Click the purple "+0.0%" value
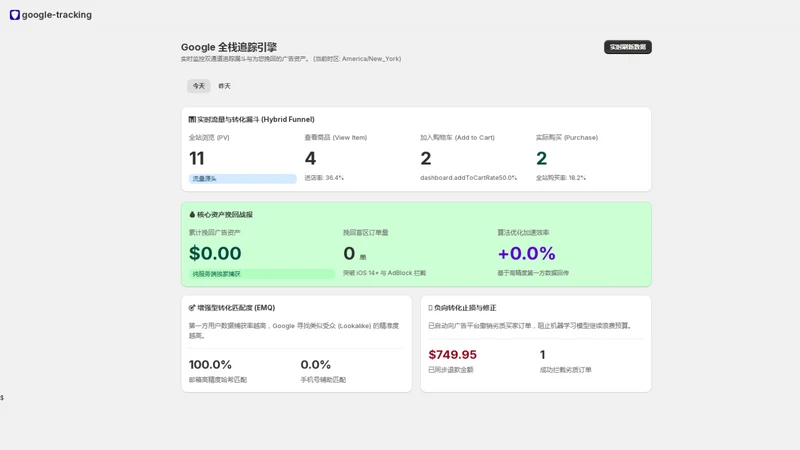The width and height of the screenshot is (800, 450). coord(527,253)
